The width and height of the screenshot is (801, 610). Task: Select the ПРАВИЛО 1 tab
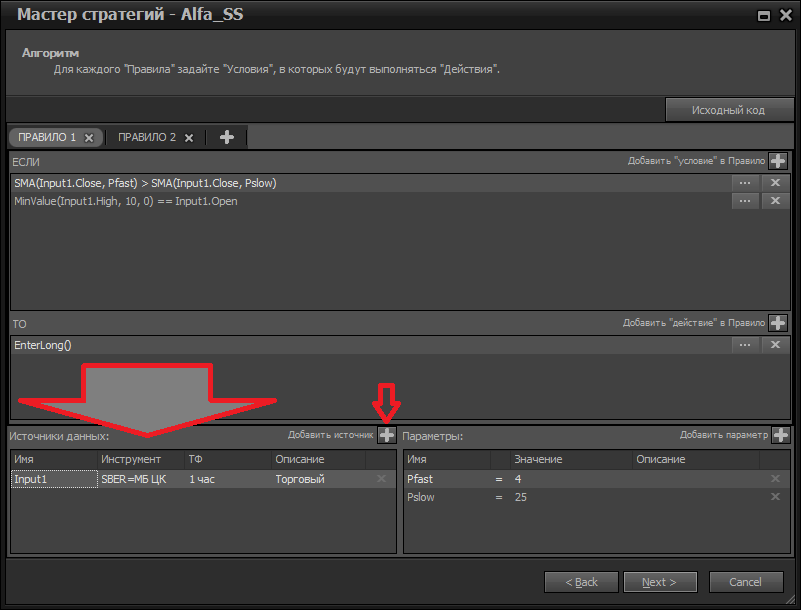[47, 137]
